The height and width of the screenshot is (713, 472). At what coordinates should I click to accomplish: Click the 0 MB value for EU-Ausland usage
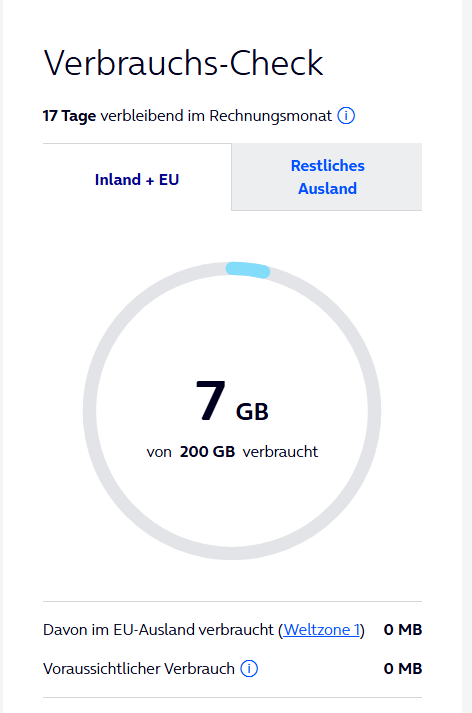(x=403, y=629)
